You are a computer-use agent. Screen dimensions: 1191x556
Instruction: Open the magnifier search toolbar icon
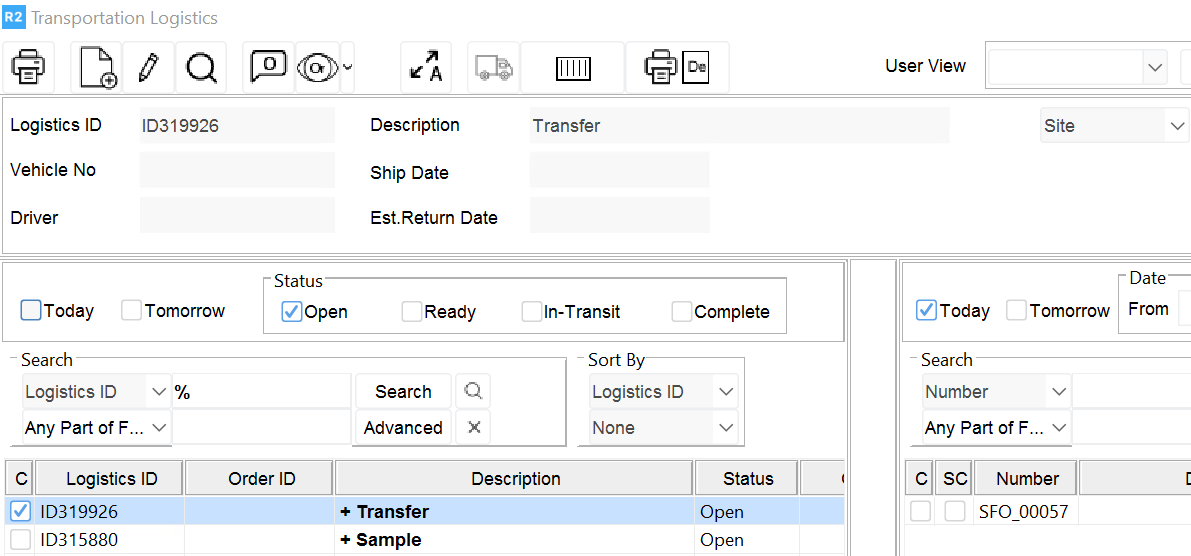tap(201, 68)
